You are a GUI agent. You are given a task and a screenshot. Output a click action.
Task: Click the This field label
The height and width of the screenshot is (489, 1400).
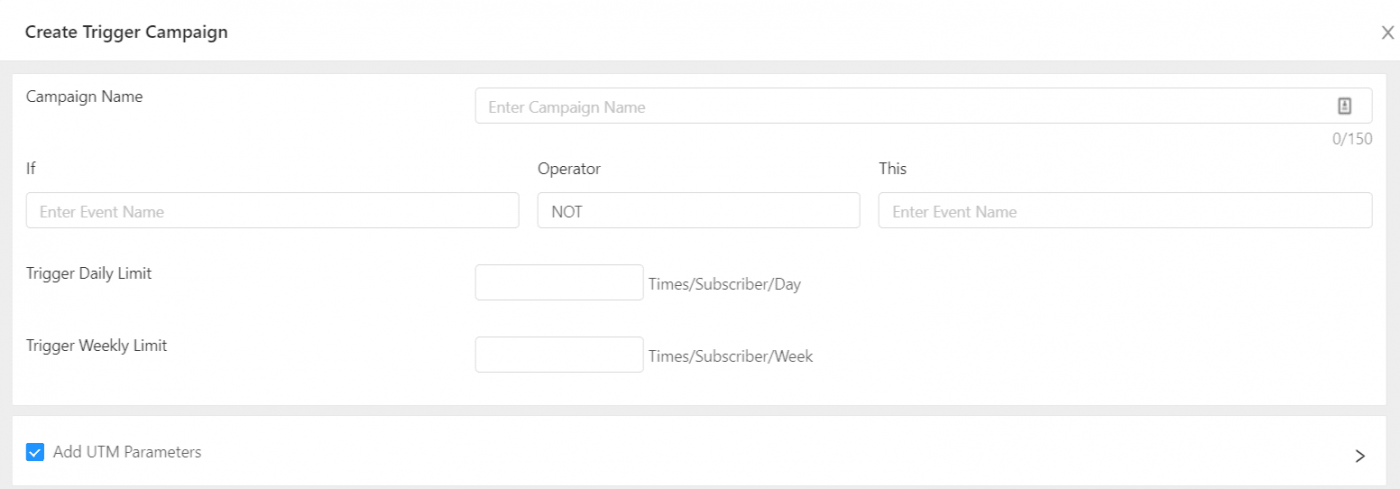click(x=892, y=168)
